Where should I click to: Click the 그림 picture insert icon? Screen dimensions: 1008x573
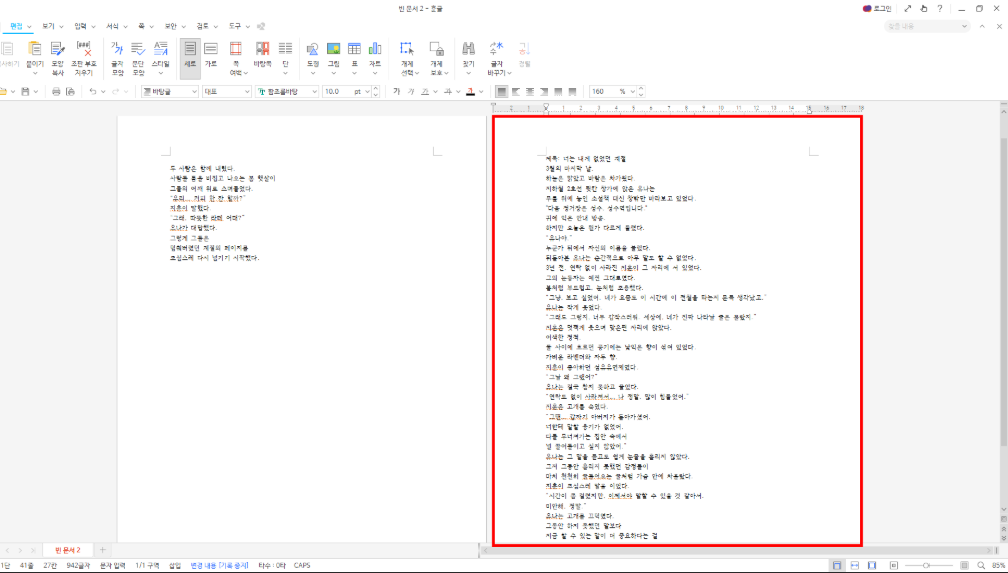(334, 49)
